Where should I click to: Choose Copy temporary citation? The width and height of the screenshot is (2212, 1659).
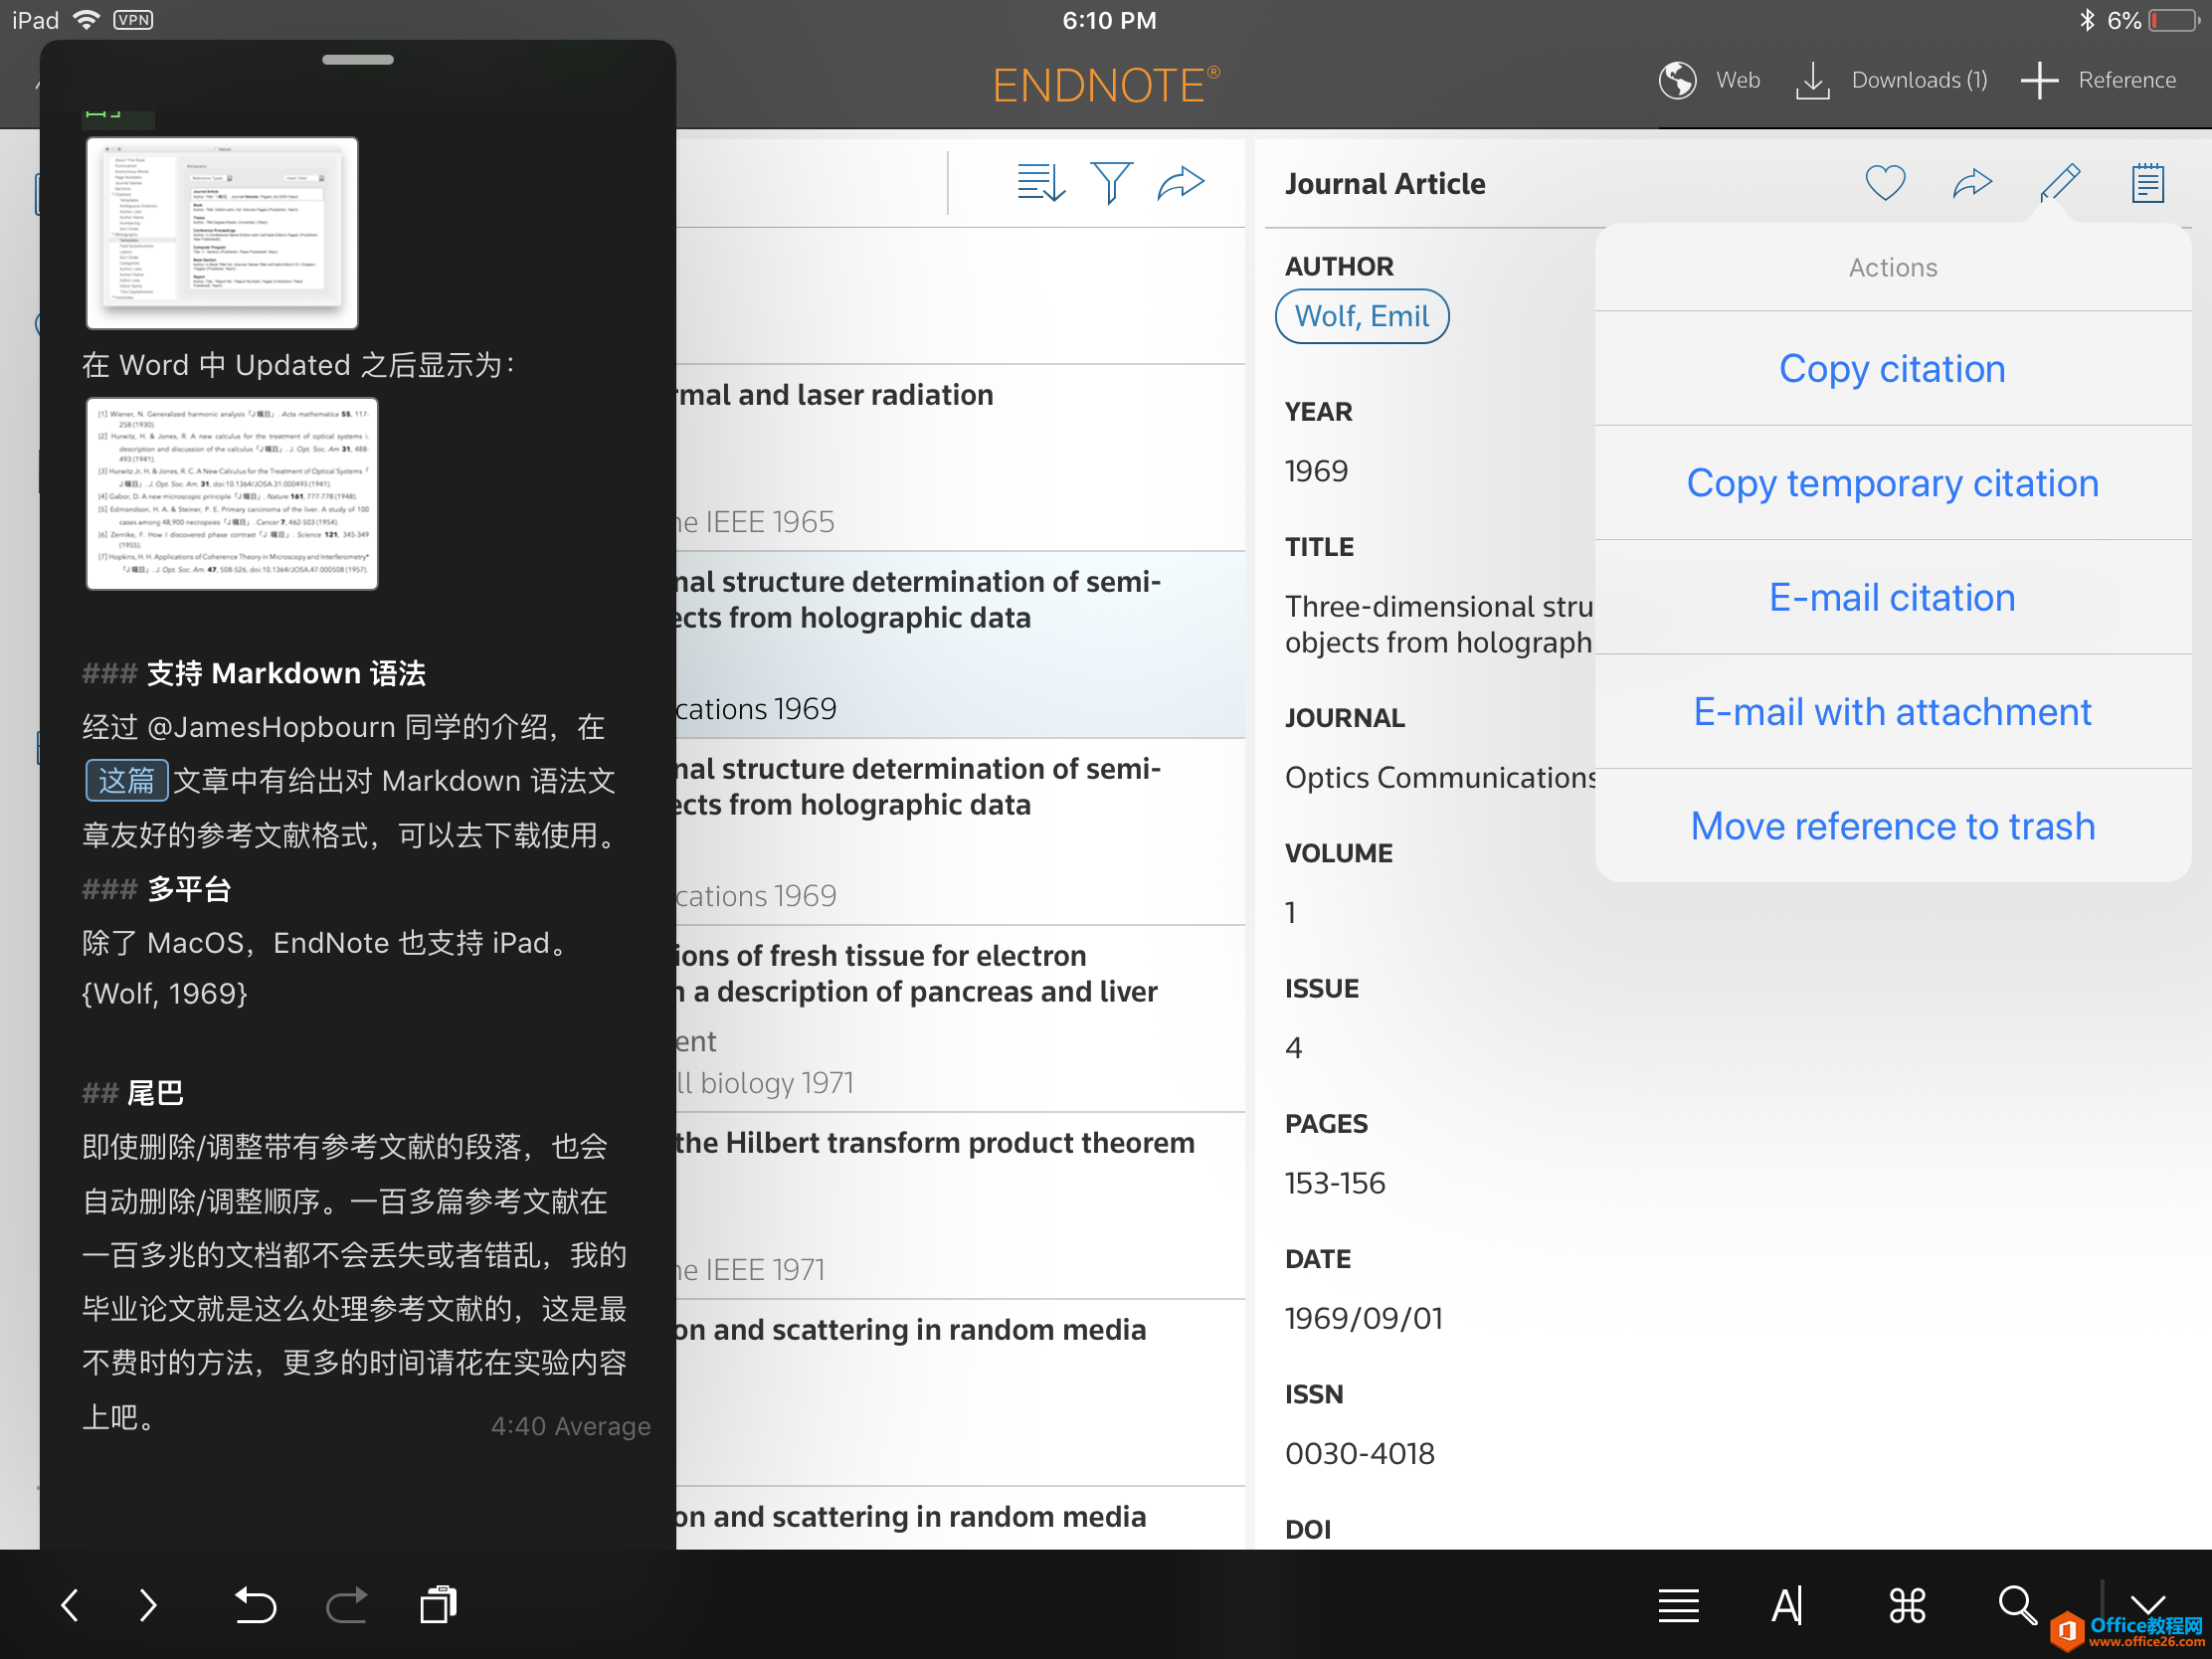tap(1892, 483)
